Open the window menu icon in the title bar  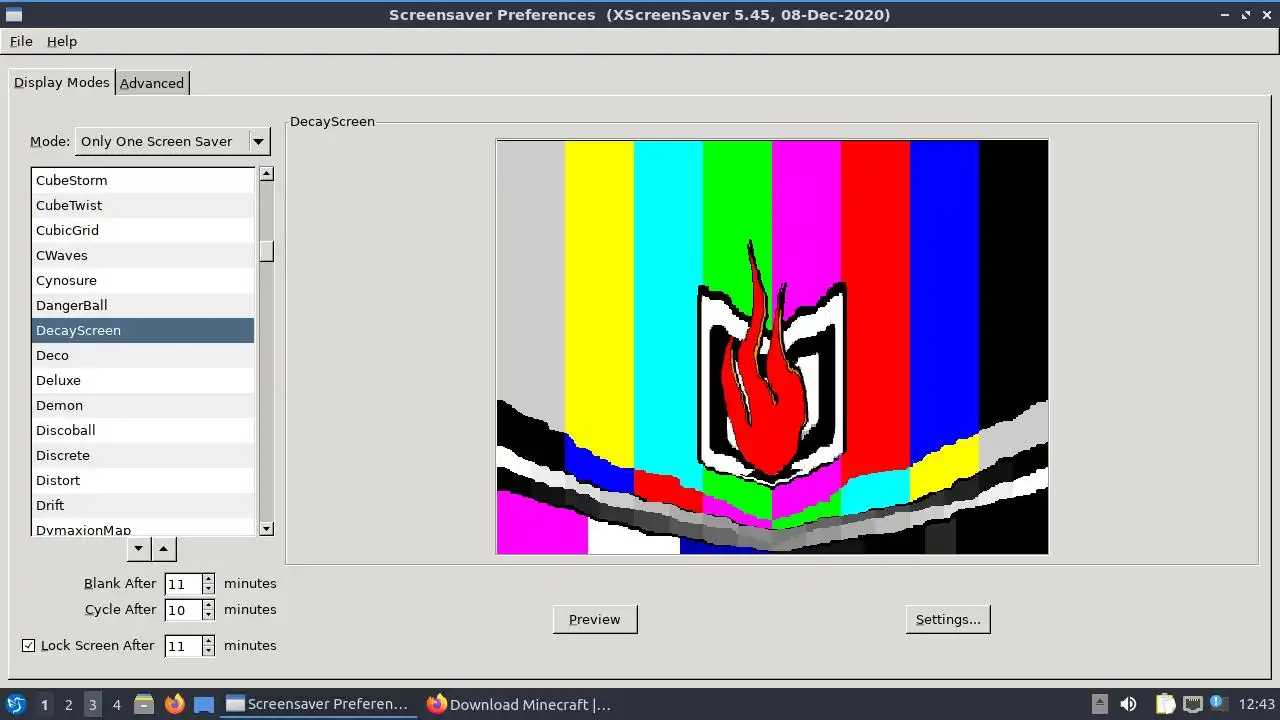click(13, 15)
